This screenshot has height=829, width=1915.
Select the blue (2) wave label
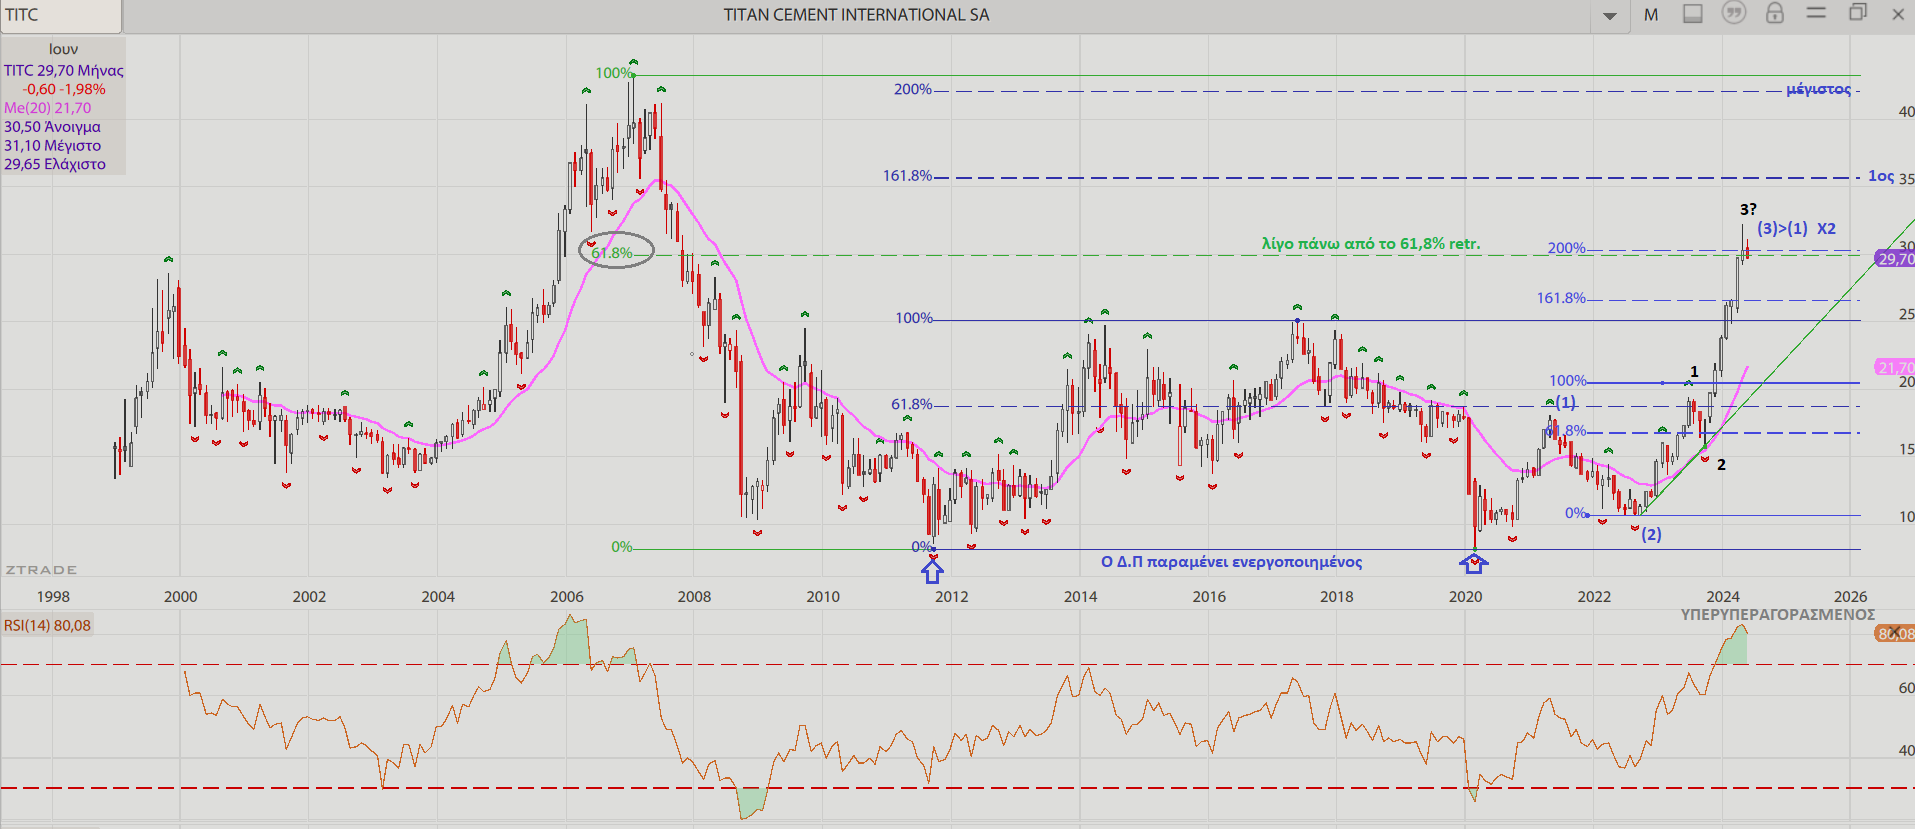(1651, 534)
